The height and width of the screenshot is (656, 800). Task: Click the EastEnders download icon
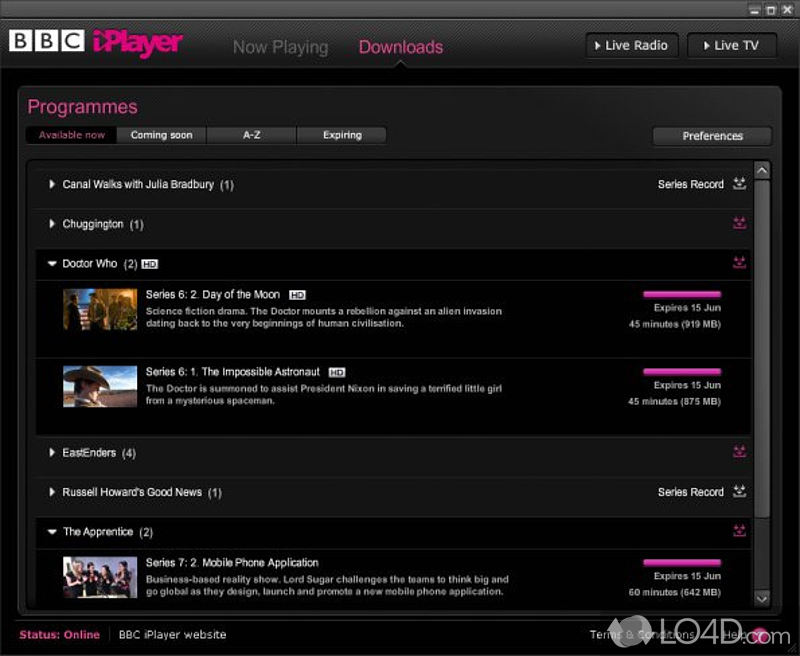click(x=740, y=452)
